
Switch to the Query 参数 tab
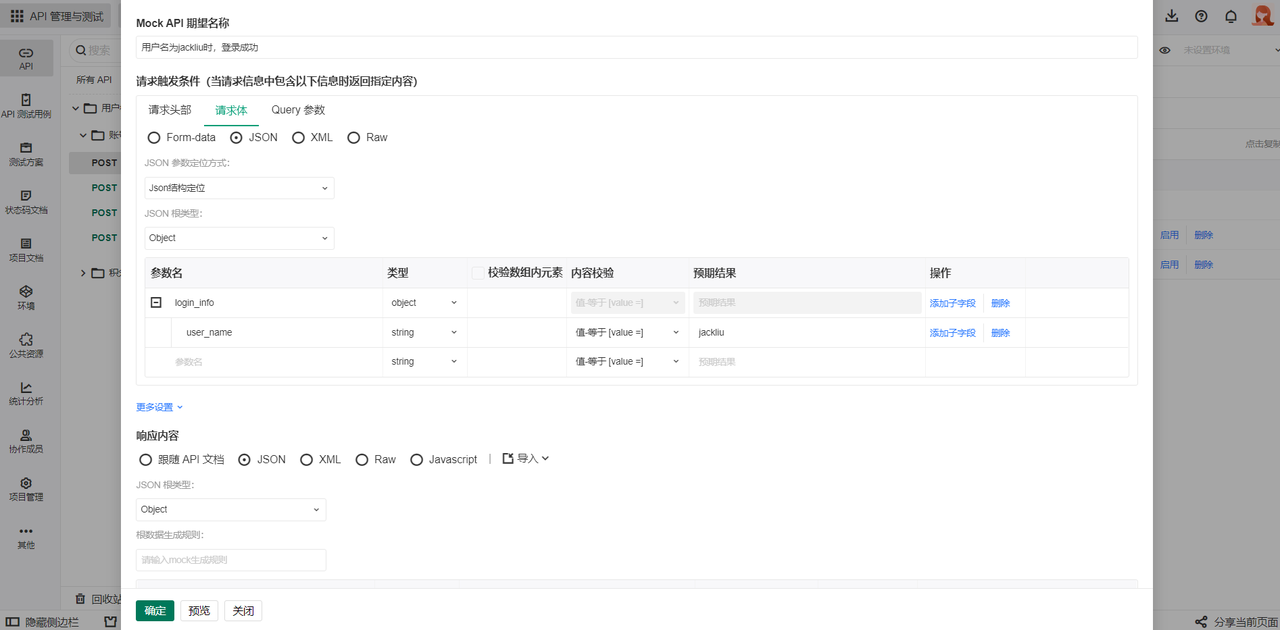point(298,110)
